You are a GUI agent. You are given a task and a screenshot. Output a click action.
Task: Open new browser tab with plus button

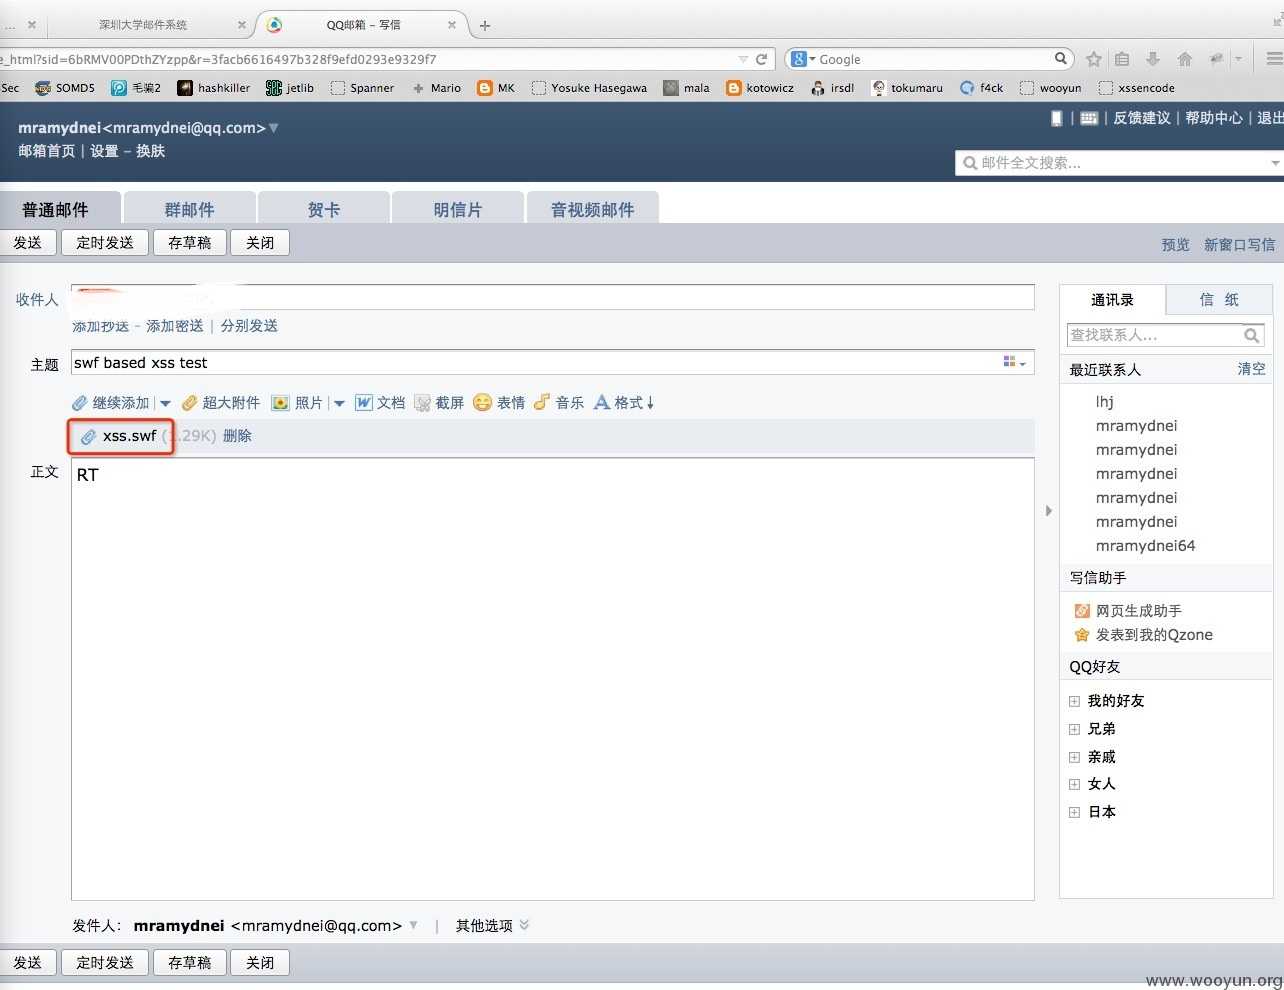point(485,25)
